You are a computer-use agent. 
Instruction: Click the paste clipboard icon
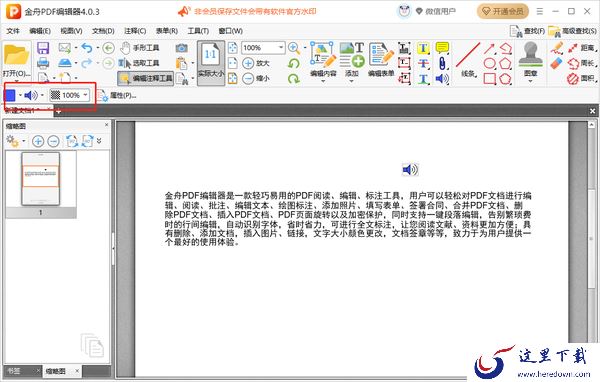pyautogui.click(x=182, y=63)
